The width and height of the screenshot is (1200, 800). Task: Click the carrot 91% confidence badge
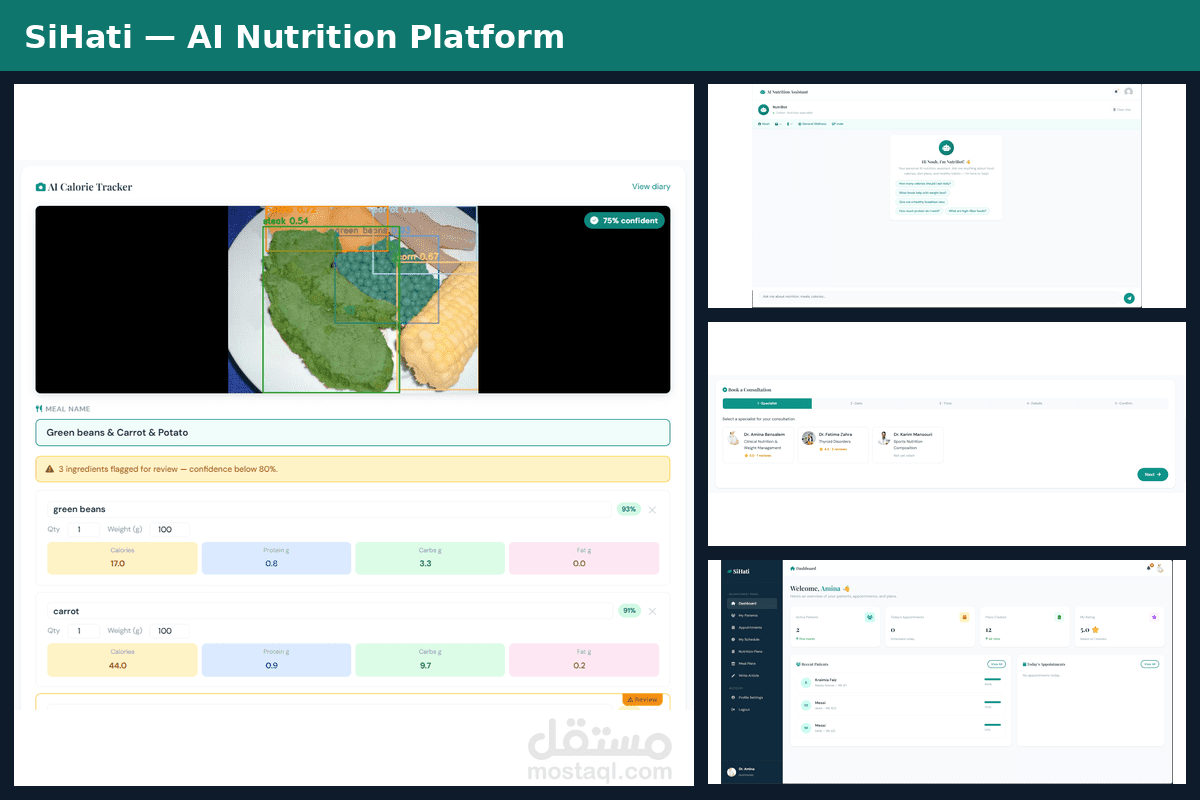tap(629, 611)
